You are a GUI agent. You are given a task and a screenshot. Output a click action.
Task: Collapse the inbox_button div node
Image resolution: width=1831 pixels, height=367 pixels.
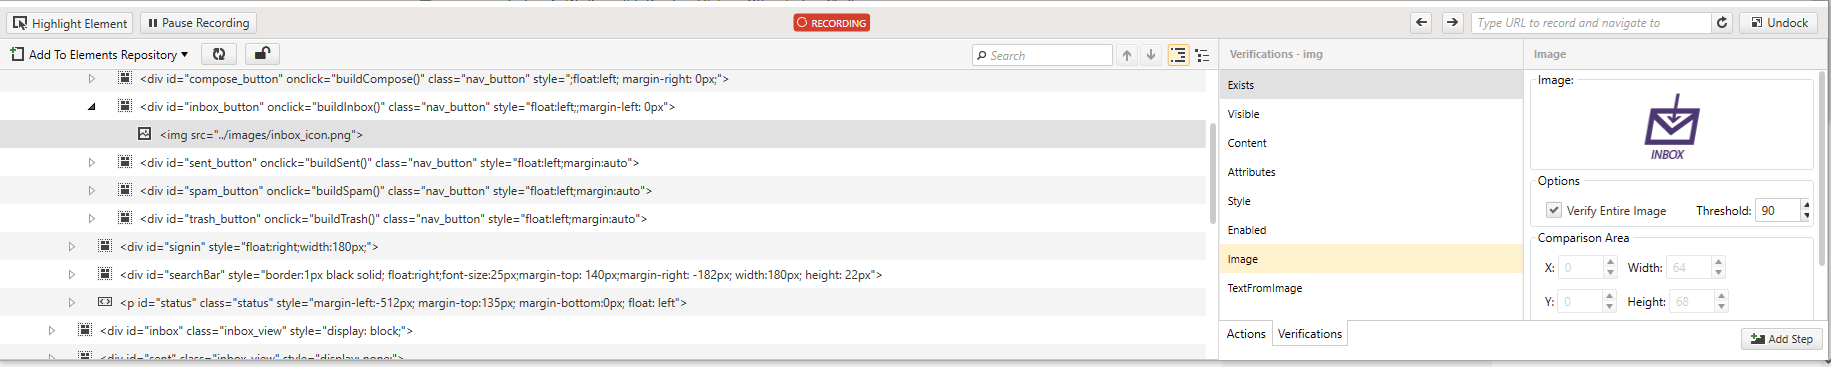(x=91, y=107)
